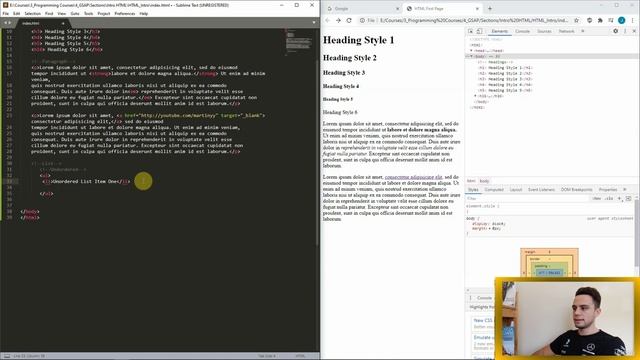Open the Edit menu in Sublime Text
The image size is (640, 360).
click(17, 13)
